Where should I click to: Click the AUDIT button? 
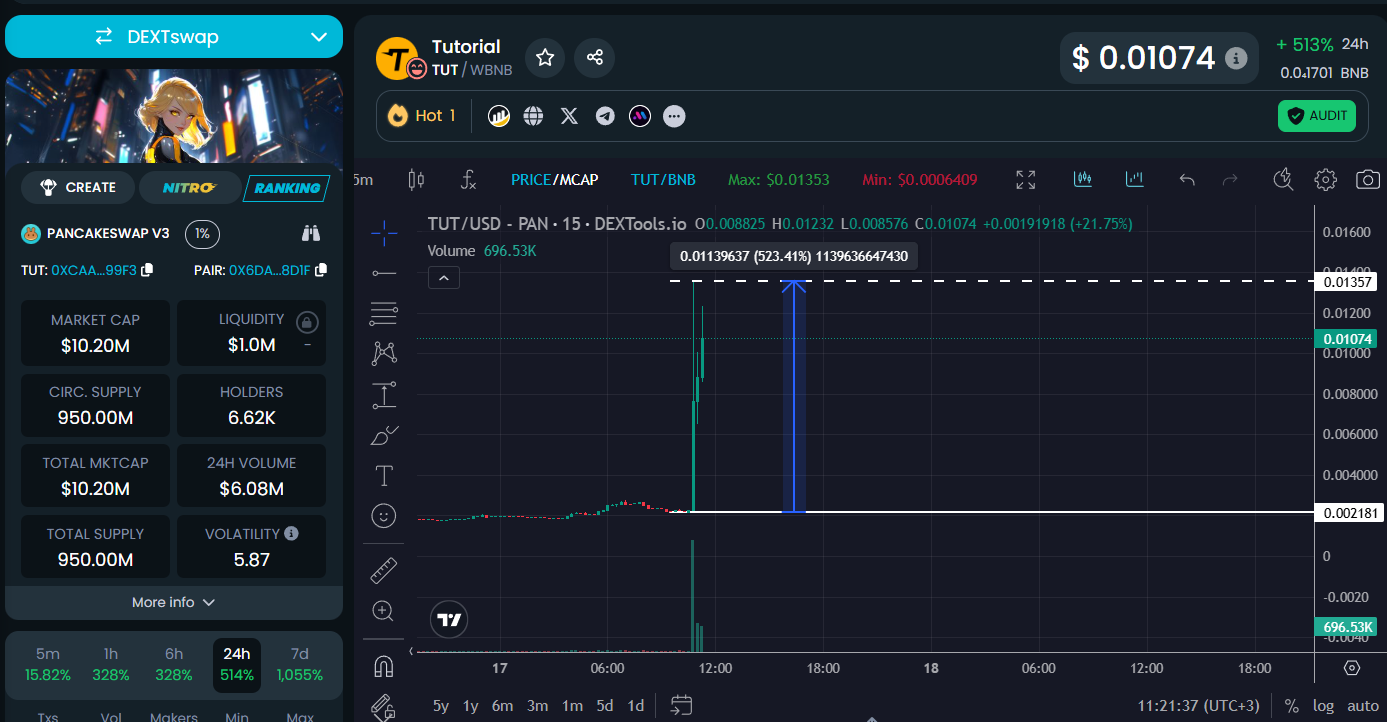click(1316, 116)
